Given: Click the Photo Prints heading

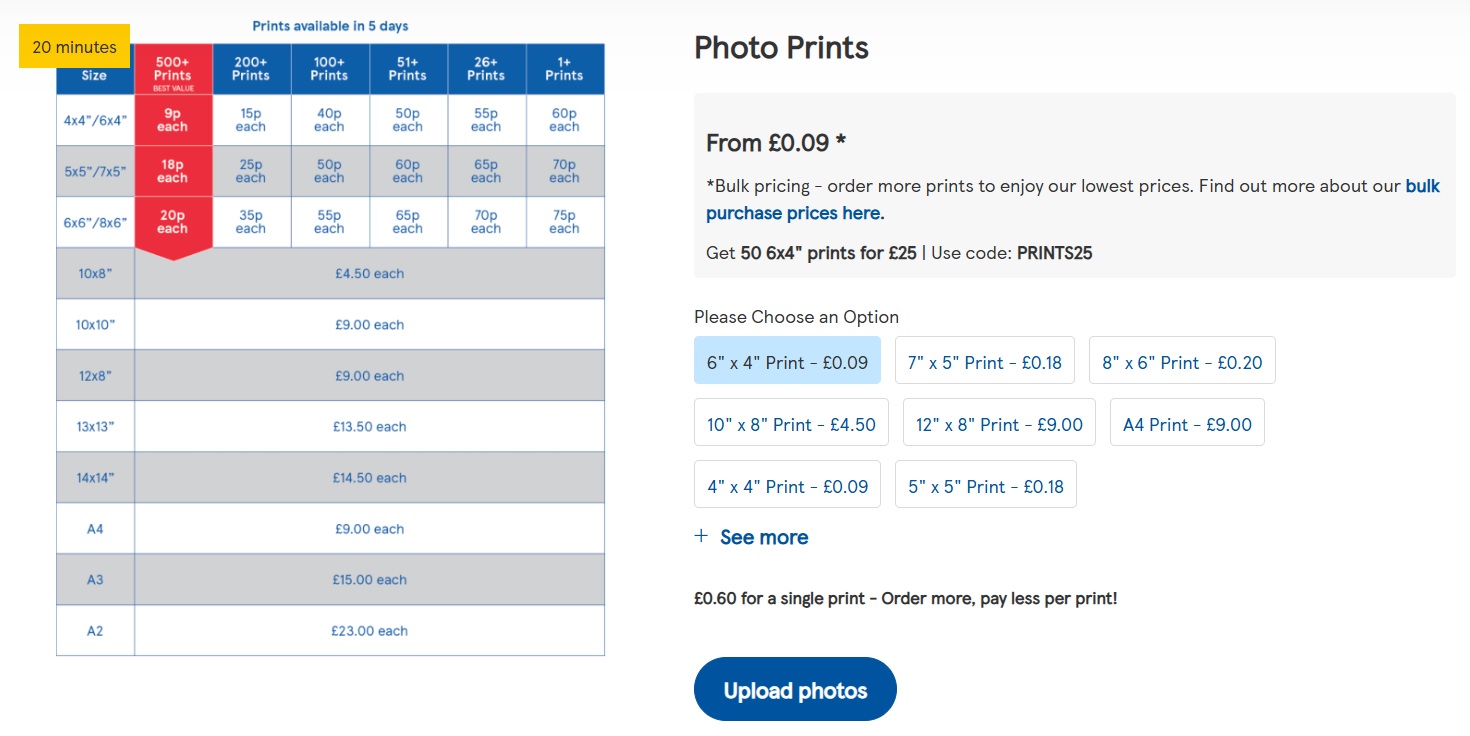Looking at the screenshot, I should coord(781,48).
